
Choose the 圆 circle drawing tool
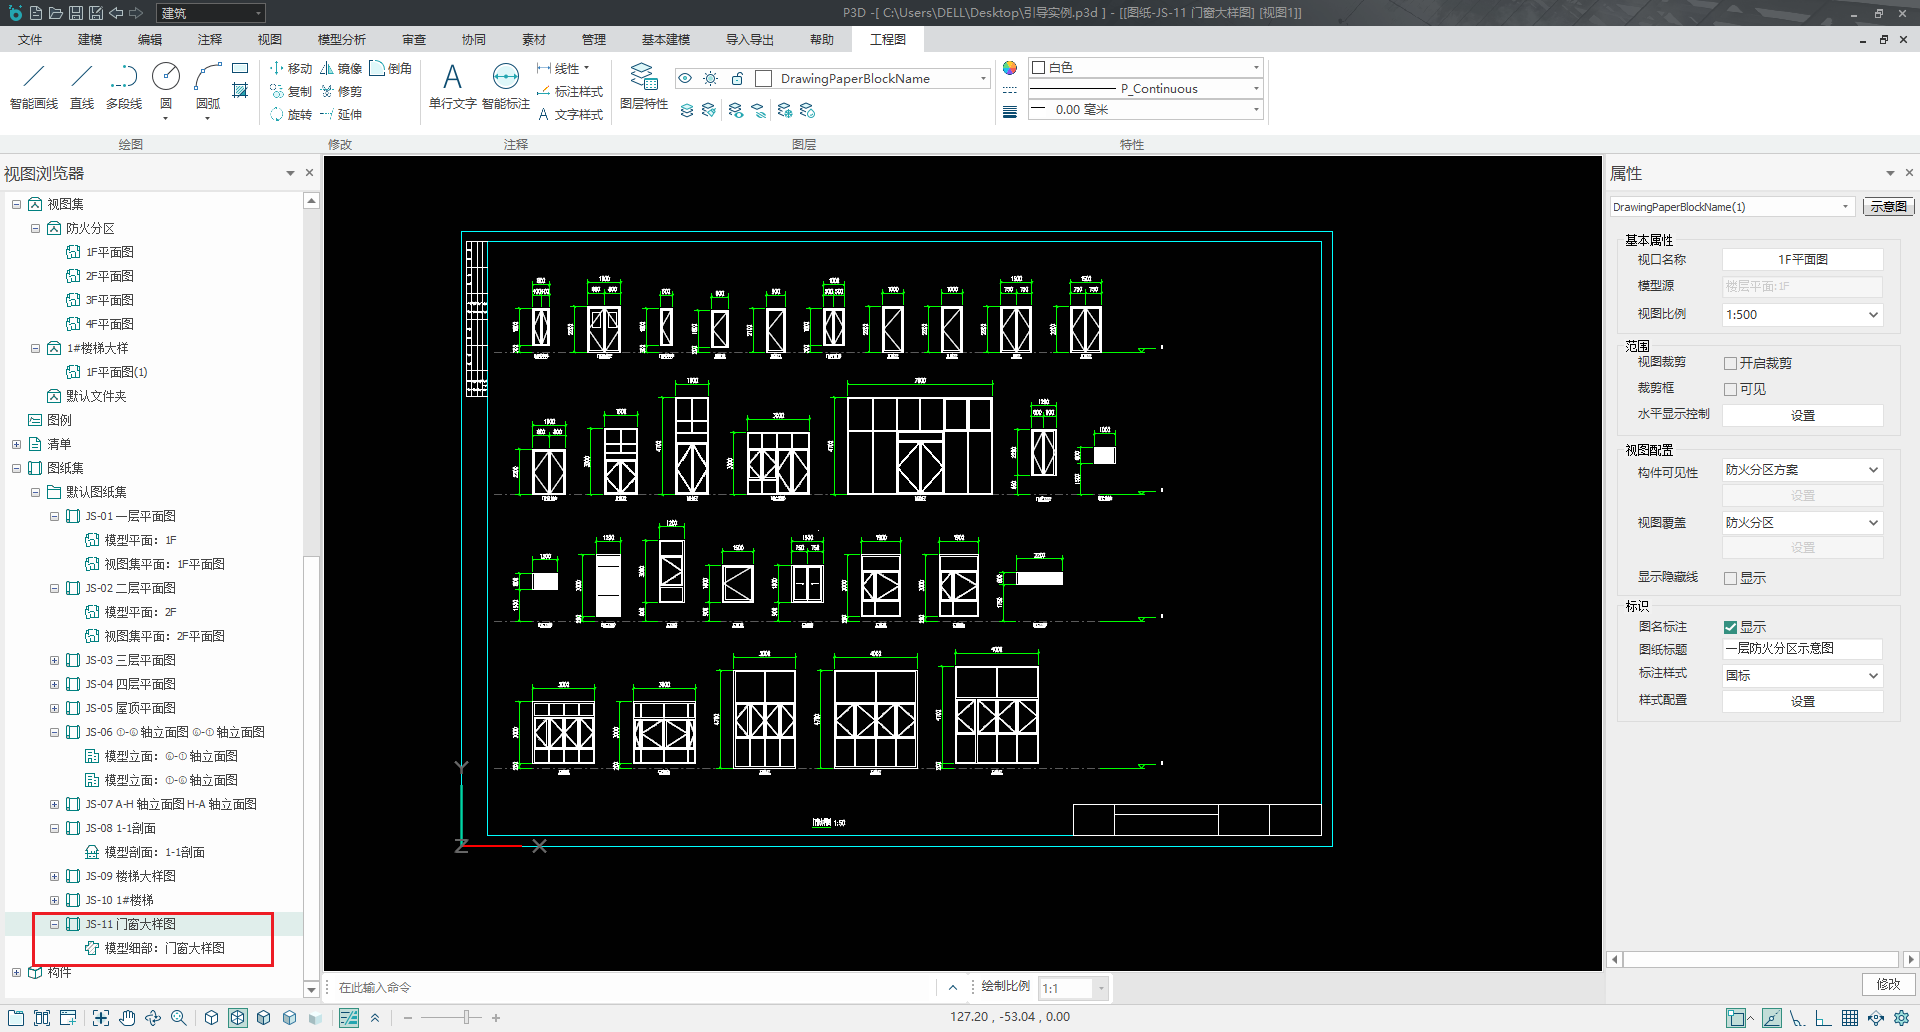coord(166,87)
